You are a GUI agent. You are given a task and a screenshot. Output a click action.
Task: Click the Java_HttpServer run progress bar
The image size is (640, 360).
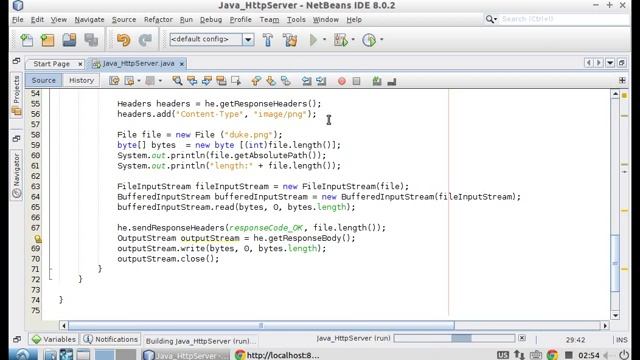point(454,338)
